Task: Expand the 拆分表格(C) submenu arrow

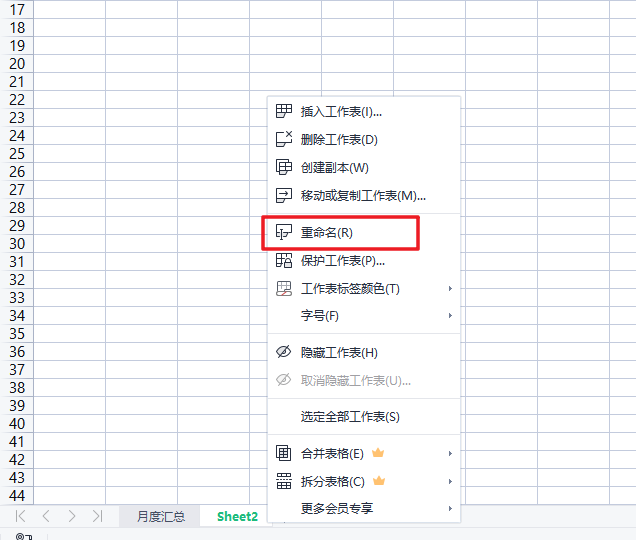Action: tap(450, 481)
